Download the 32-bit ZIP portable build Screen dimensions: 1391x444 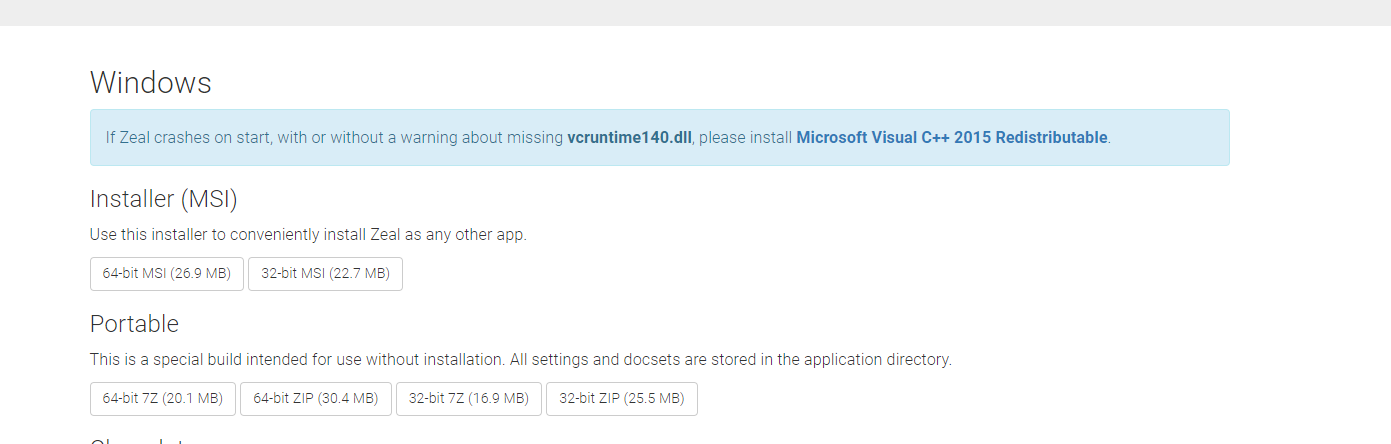click(622, 398)
